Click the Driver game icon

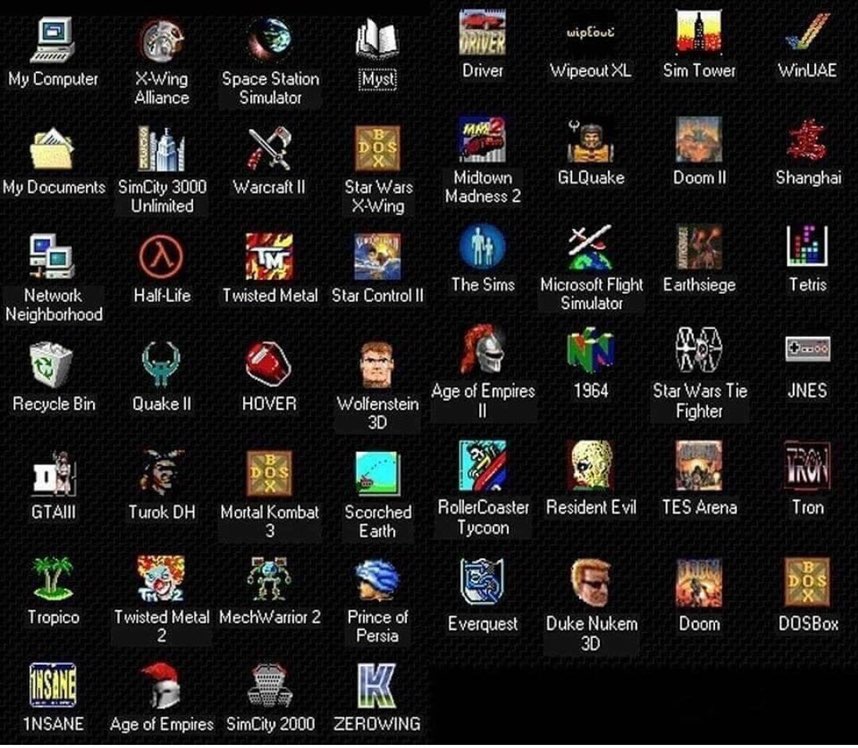click(x=482, y=32)
